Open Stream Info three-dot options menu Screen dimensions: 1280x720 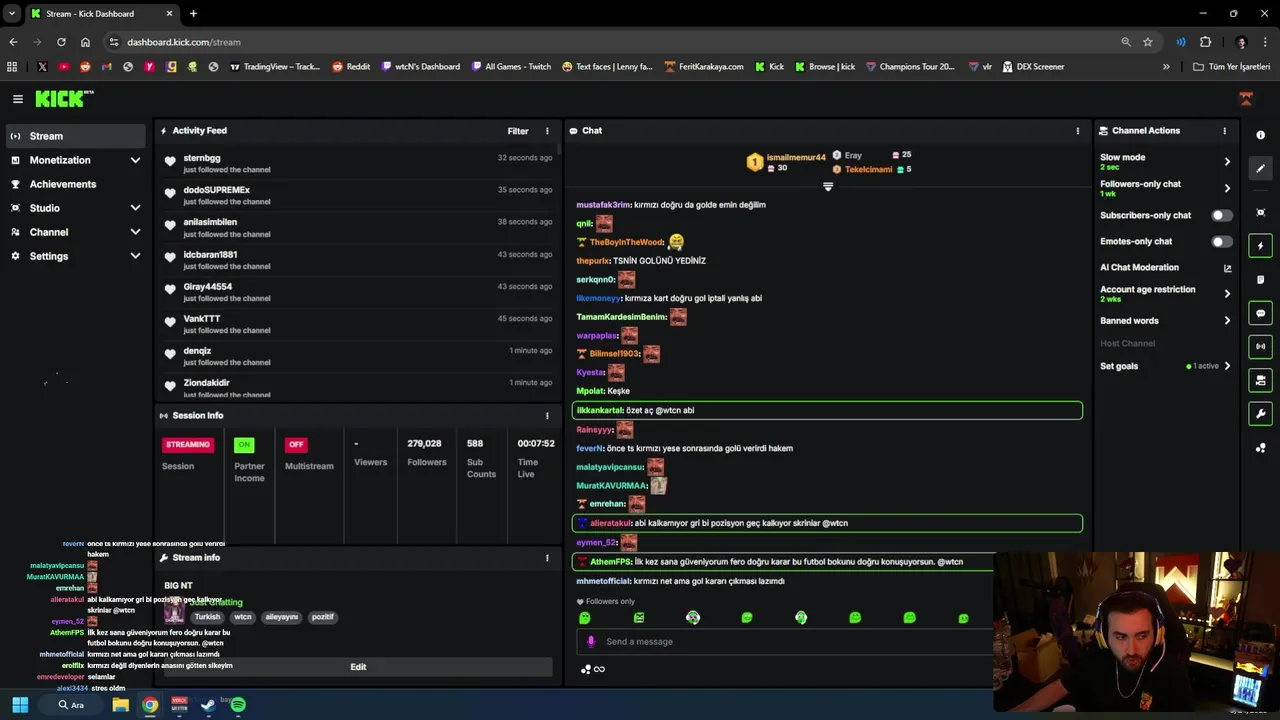[x=547, y=558]
